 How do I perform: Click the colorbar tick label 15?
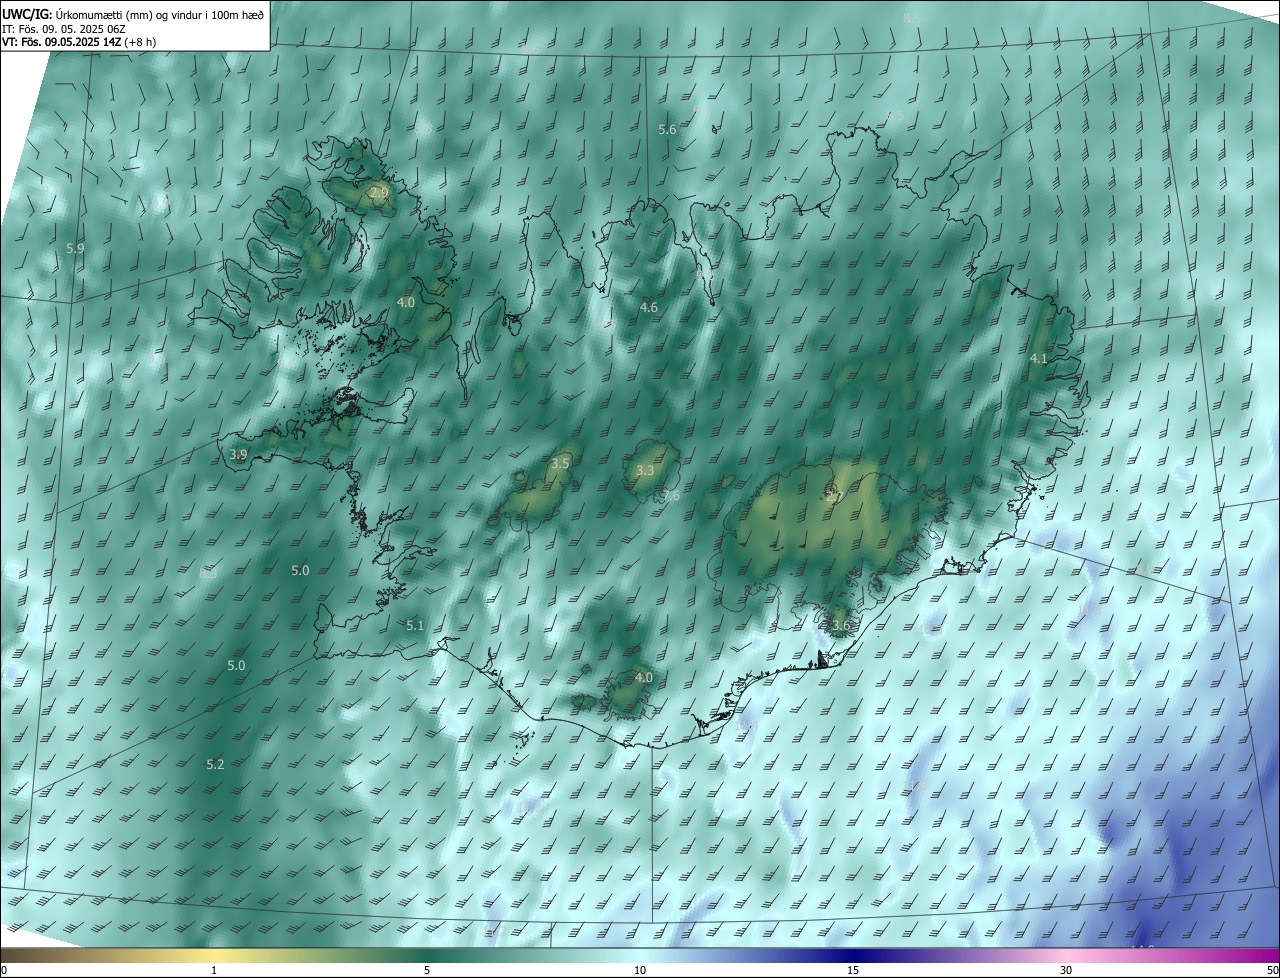point(853,971)
